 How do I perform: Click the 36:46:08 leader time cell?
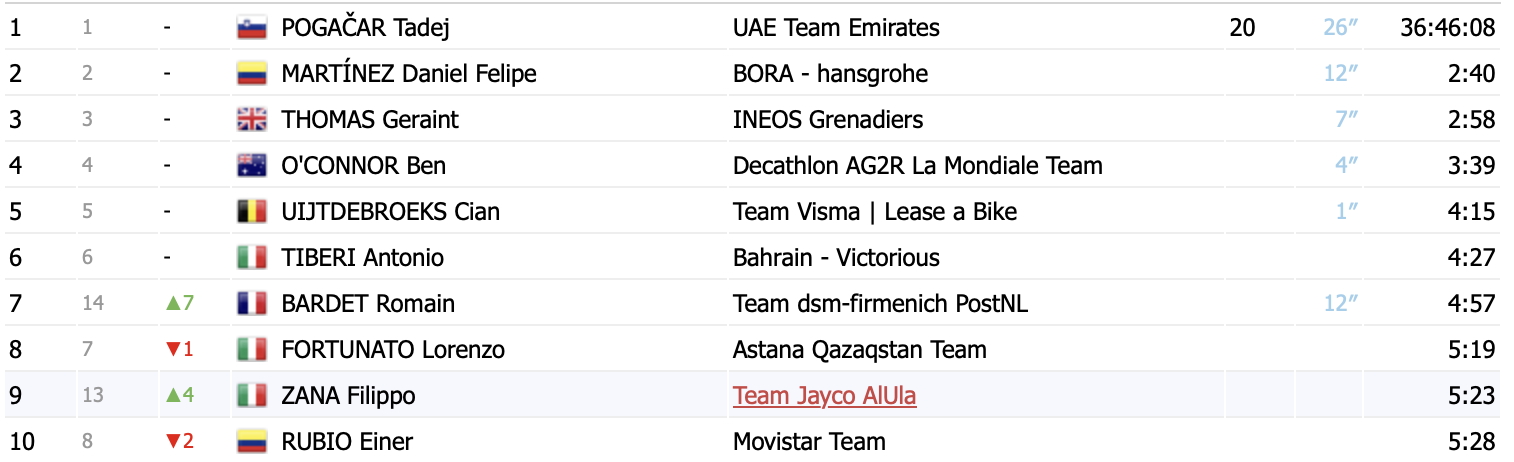pos(1446,28)
